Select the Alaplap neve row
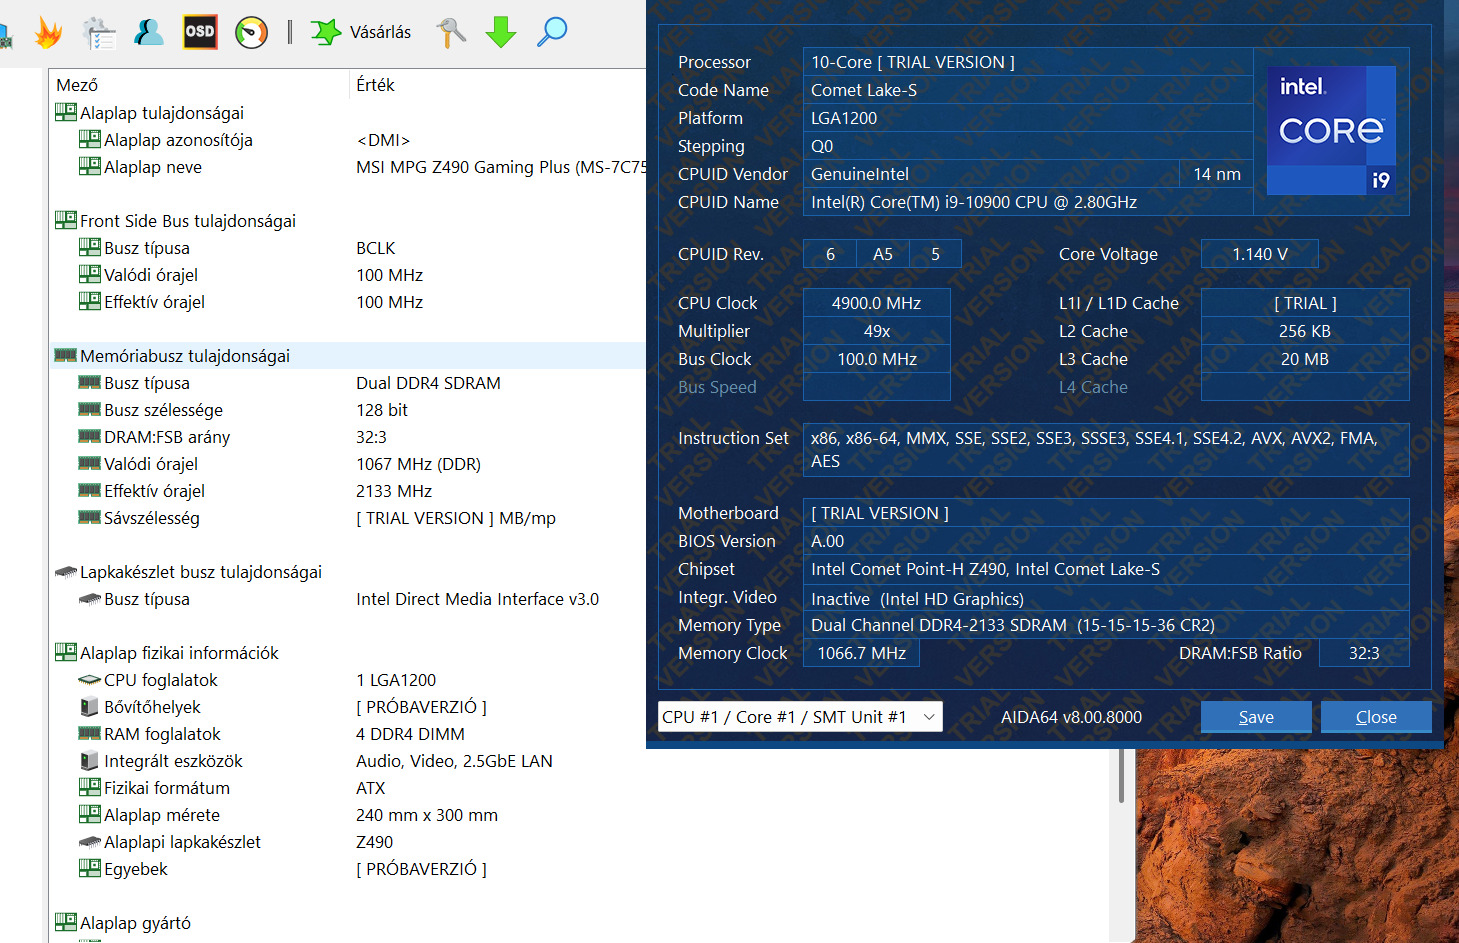1459x943 pixels. [348, 167]
